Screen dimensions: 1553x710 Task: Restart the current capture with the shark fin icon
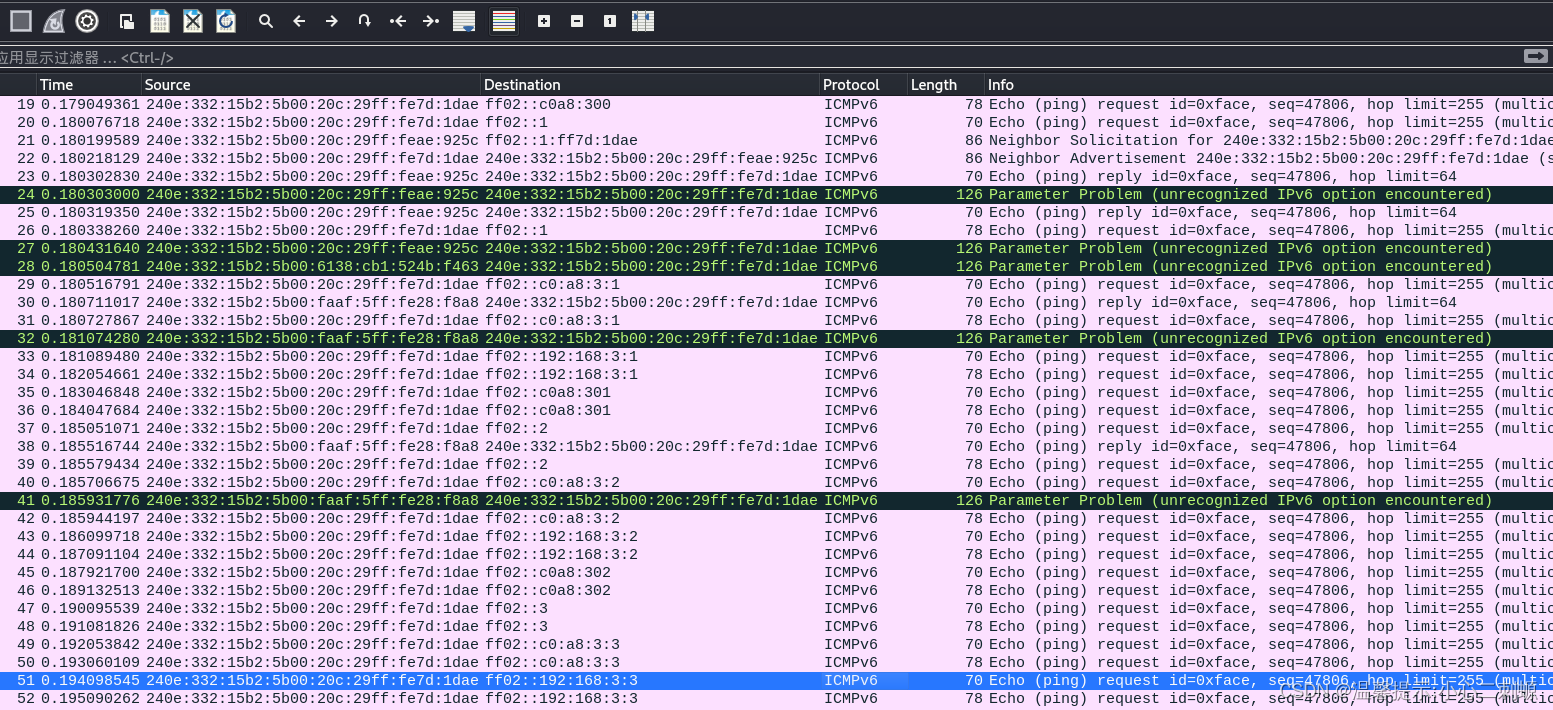click(x=54, y=20)
